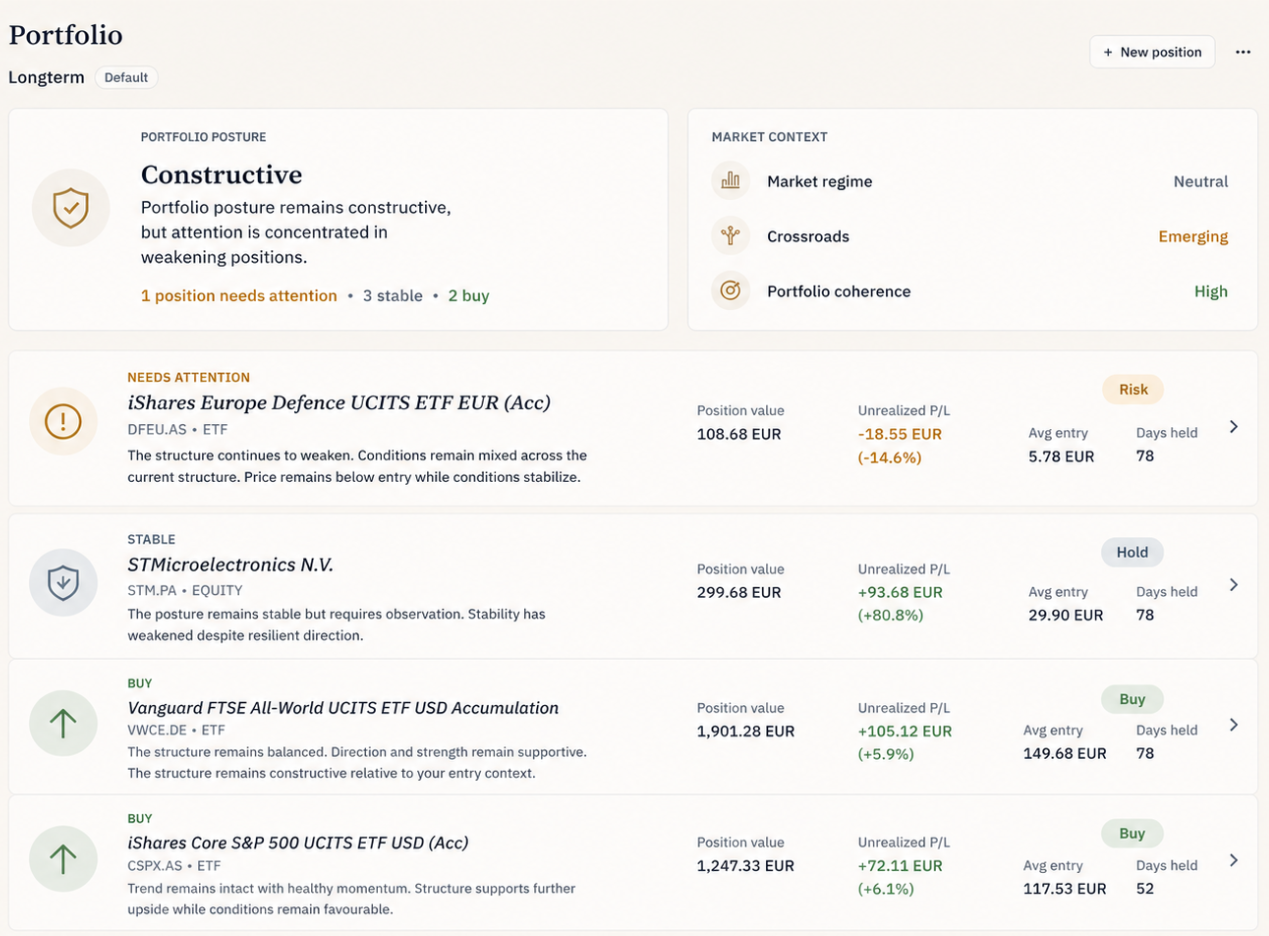Click the Buy badge on iShares Core S&P 500
Screen dimensions: 1269x936
coord(1132,834)
